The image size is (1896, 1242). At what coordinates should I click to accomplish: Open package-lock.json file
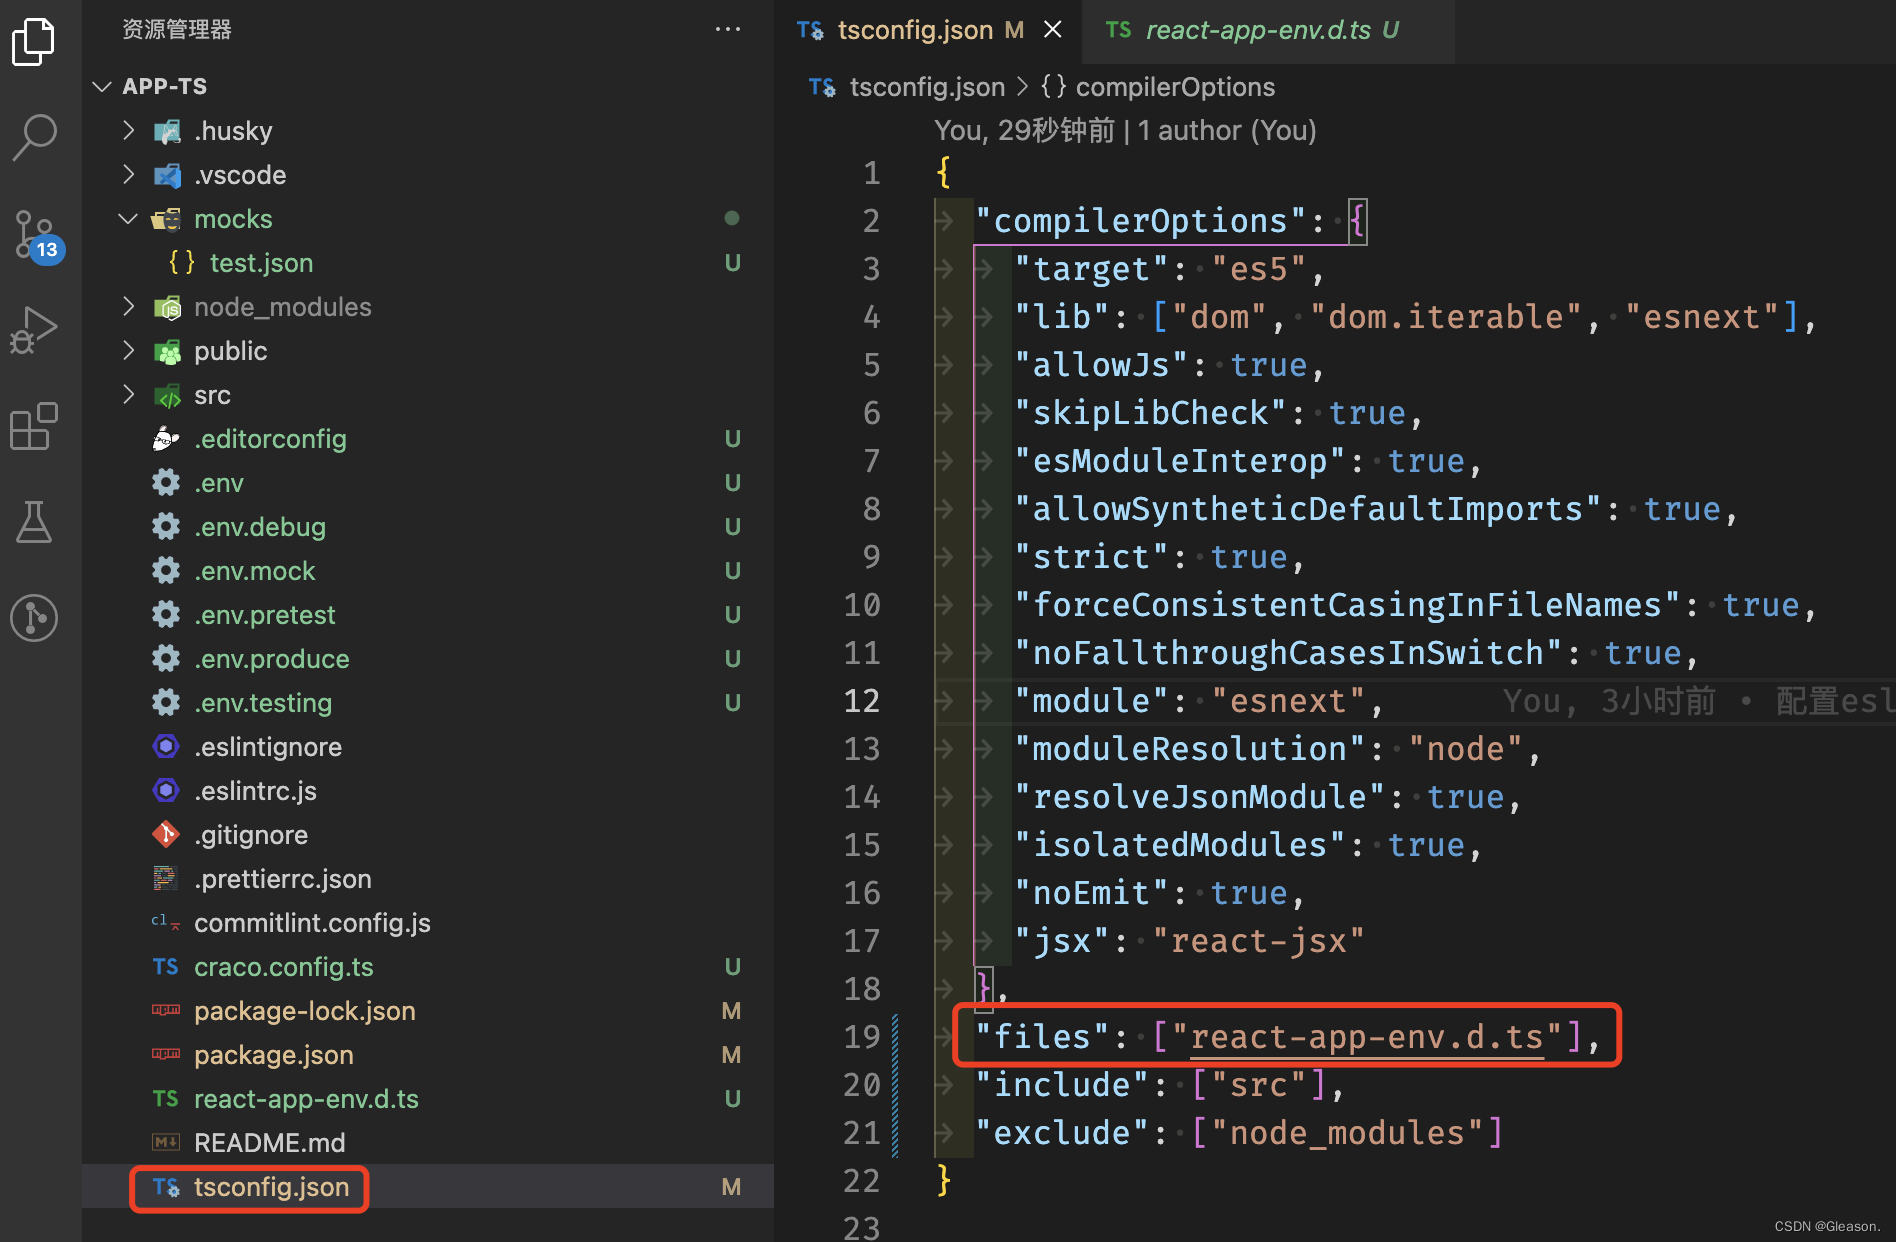point(428,1010)
